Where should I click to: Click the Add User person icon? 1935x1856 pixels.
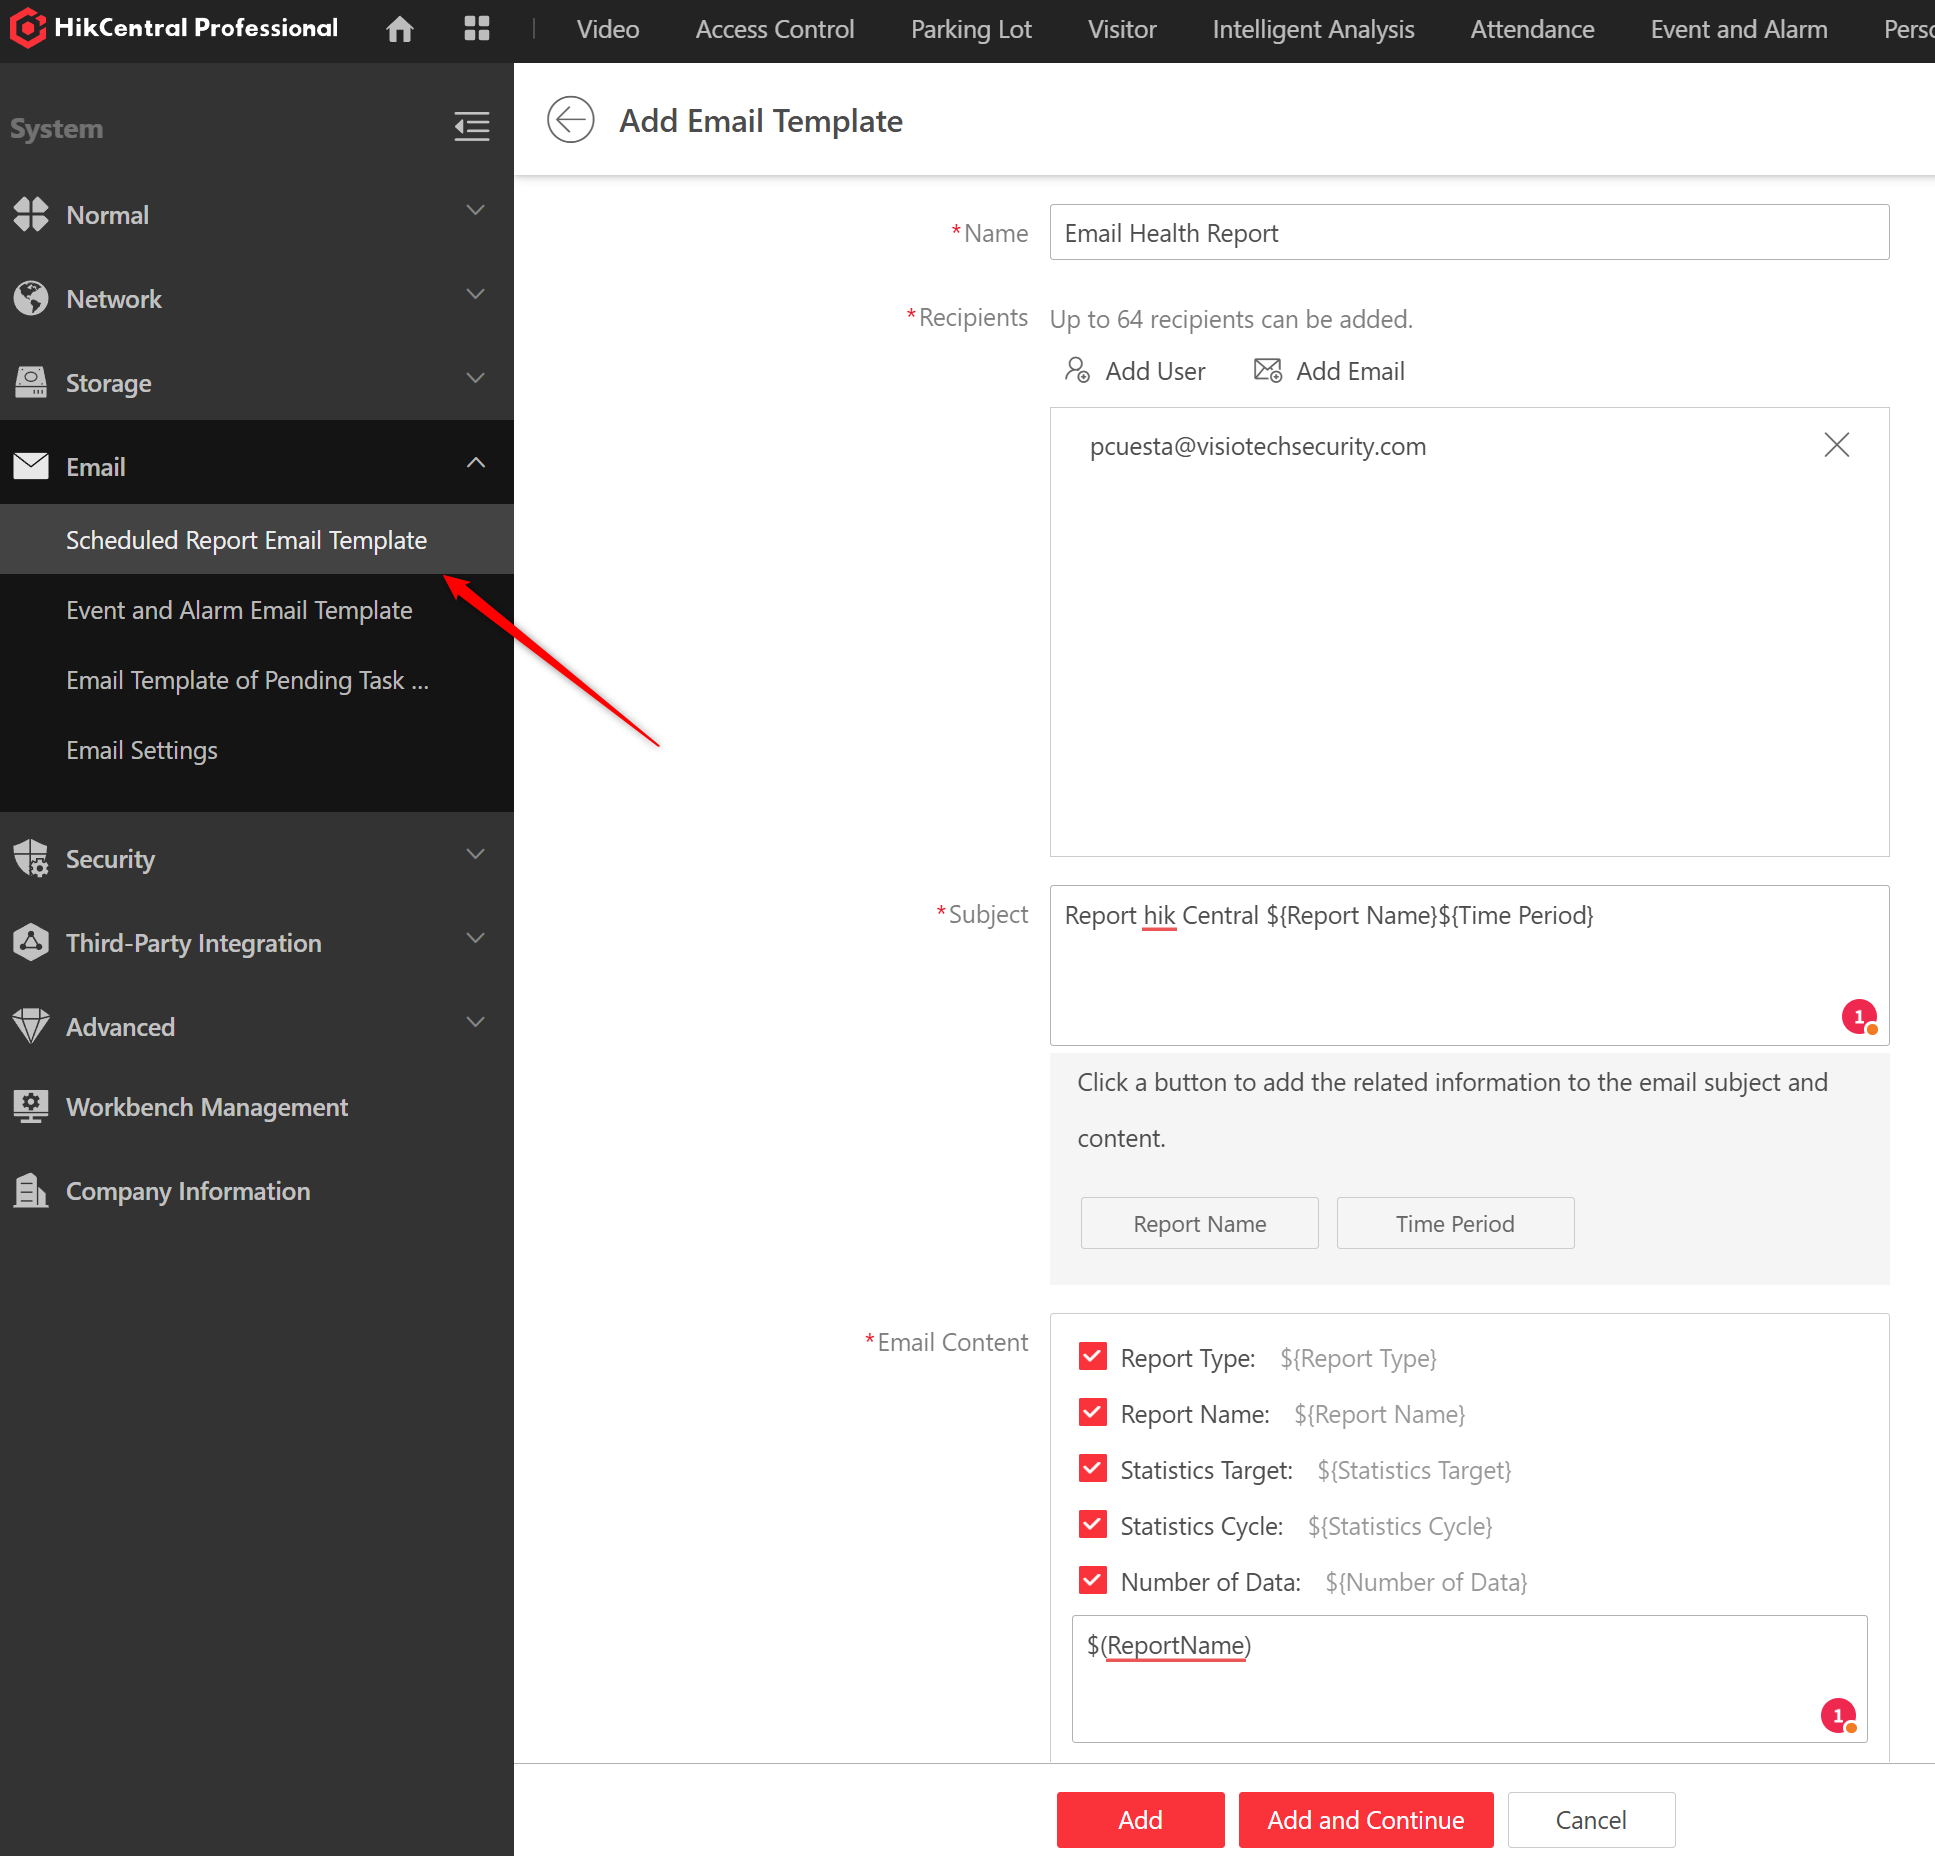click(1077, 370)
